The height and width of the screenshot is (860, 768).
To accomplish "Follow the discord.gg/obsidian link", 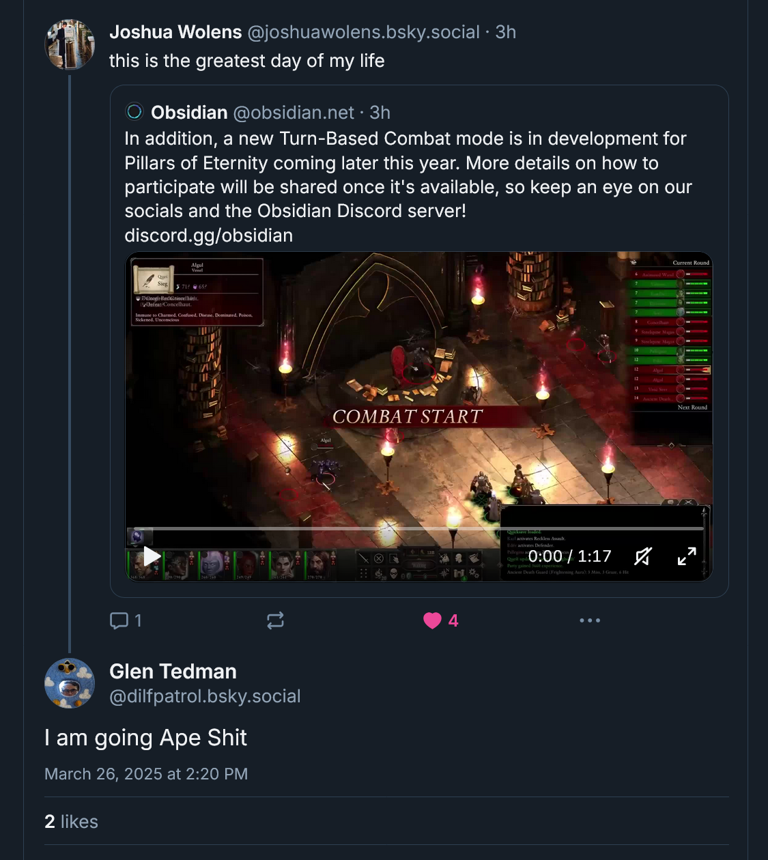I will 194,235.
